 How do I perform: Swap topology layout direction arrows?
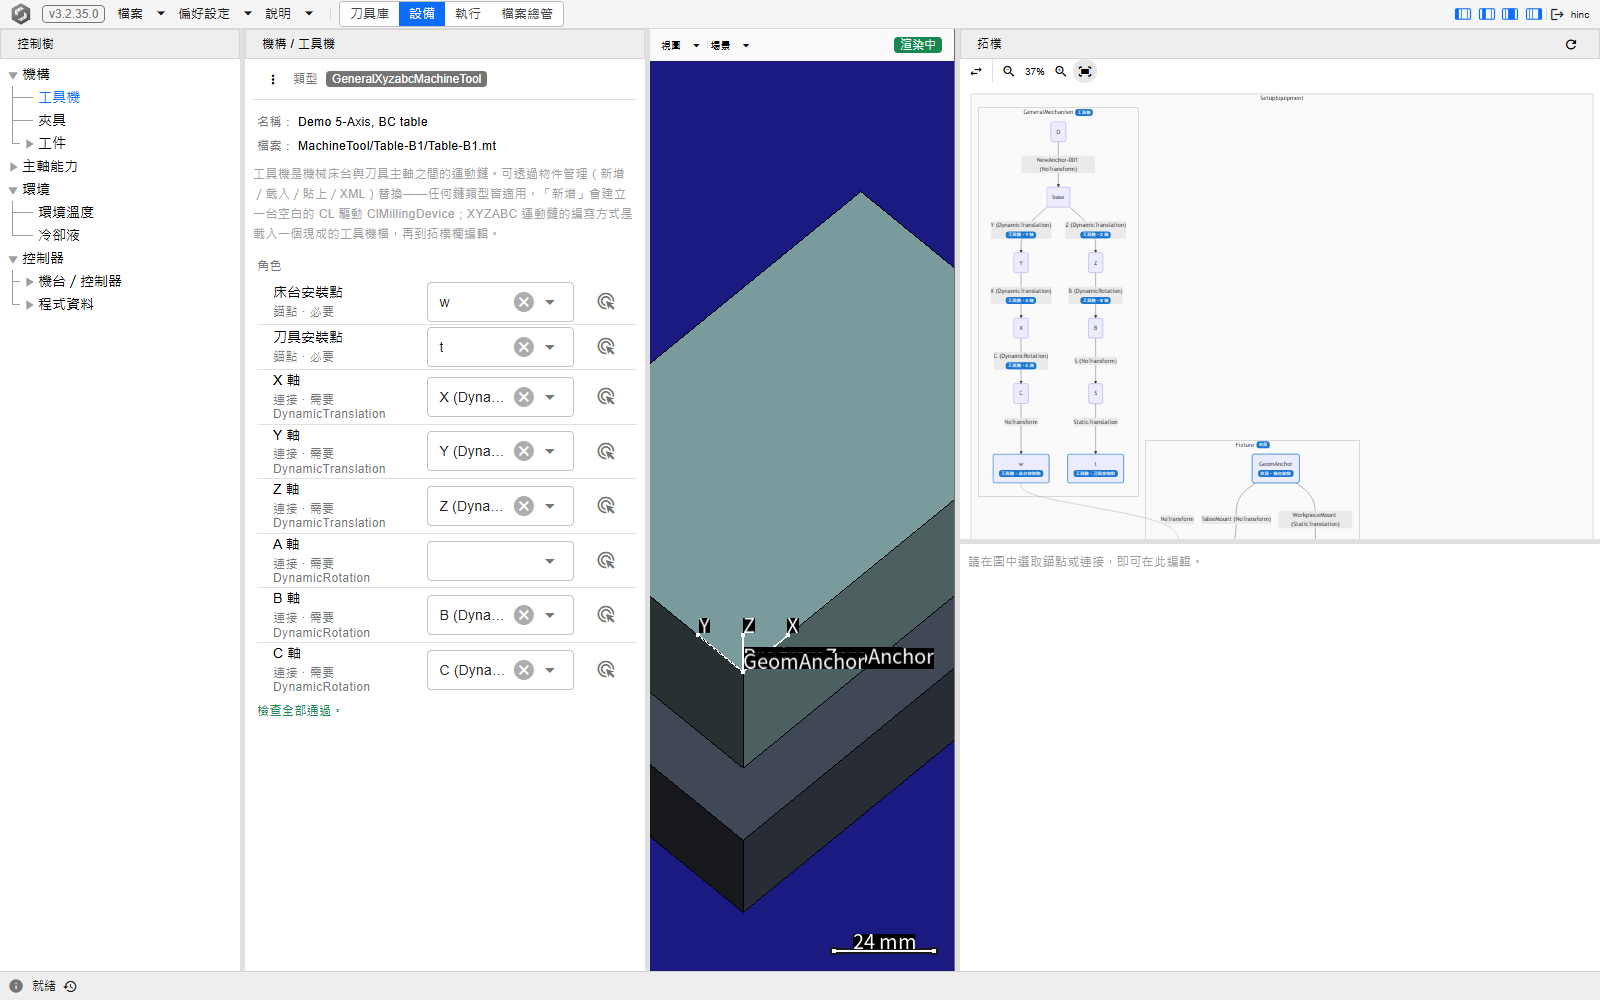(976, 71)
